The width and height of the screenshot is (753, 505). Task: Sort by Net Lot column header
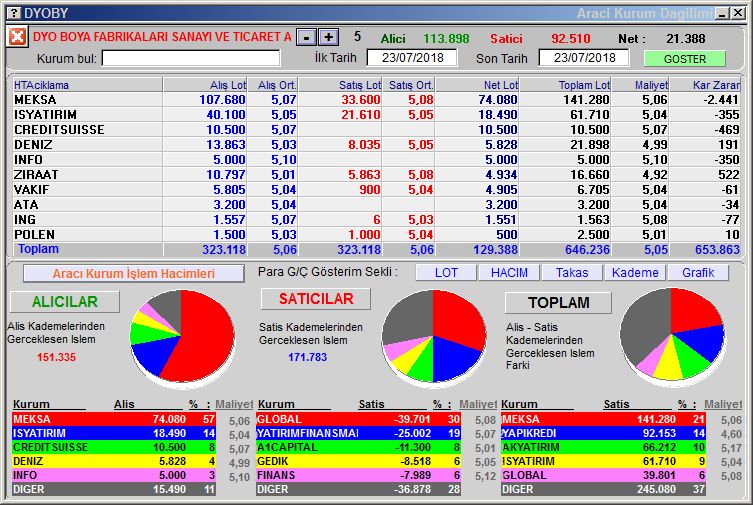[477, 85]
